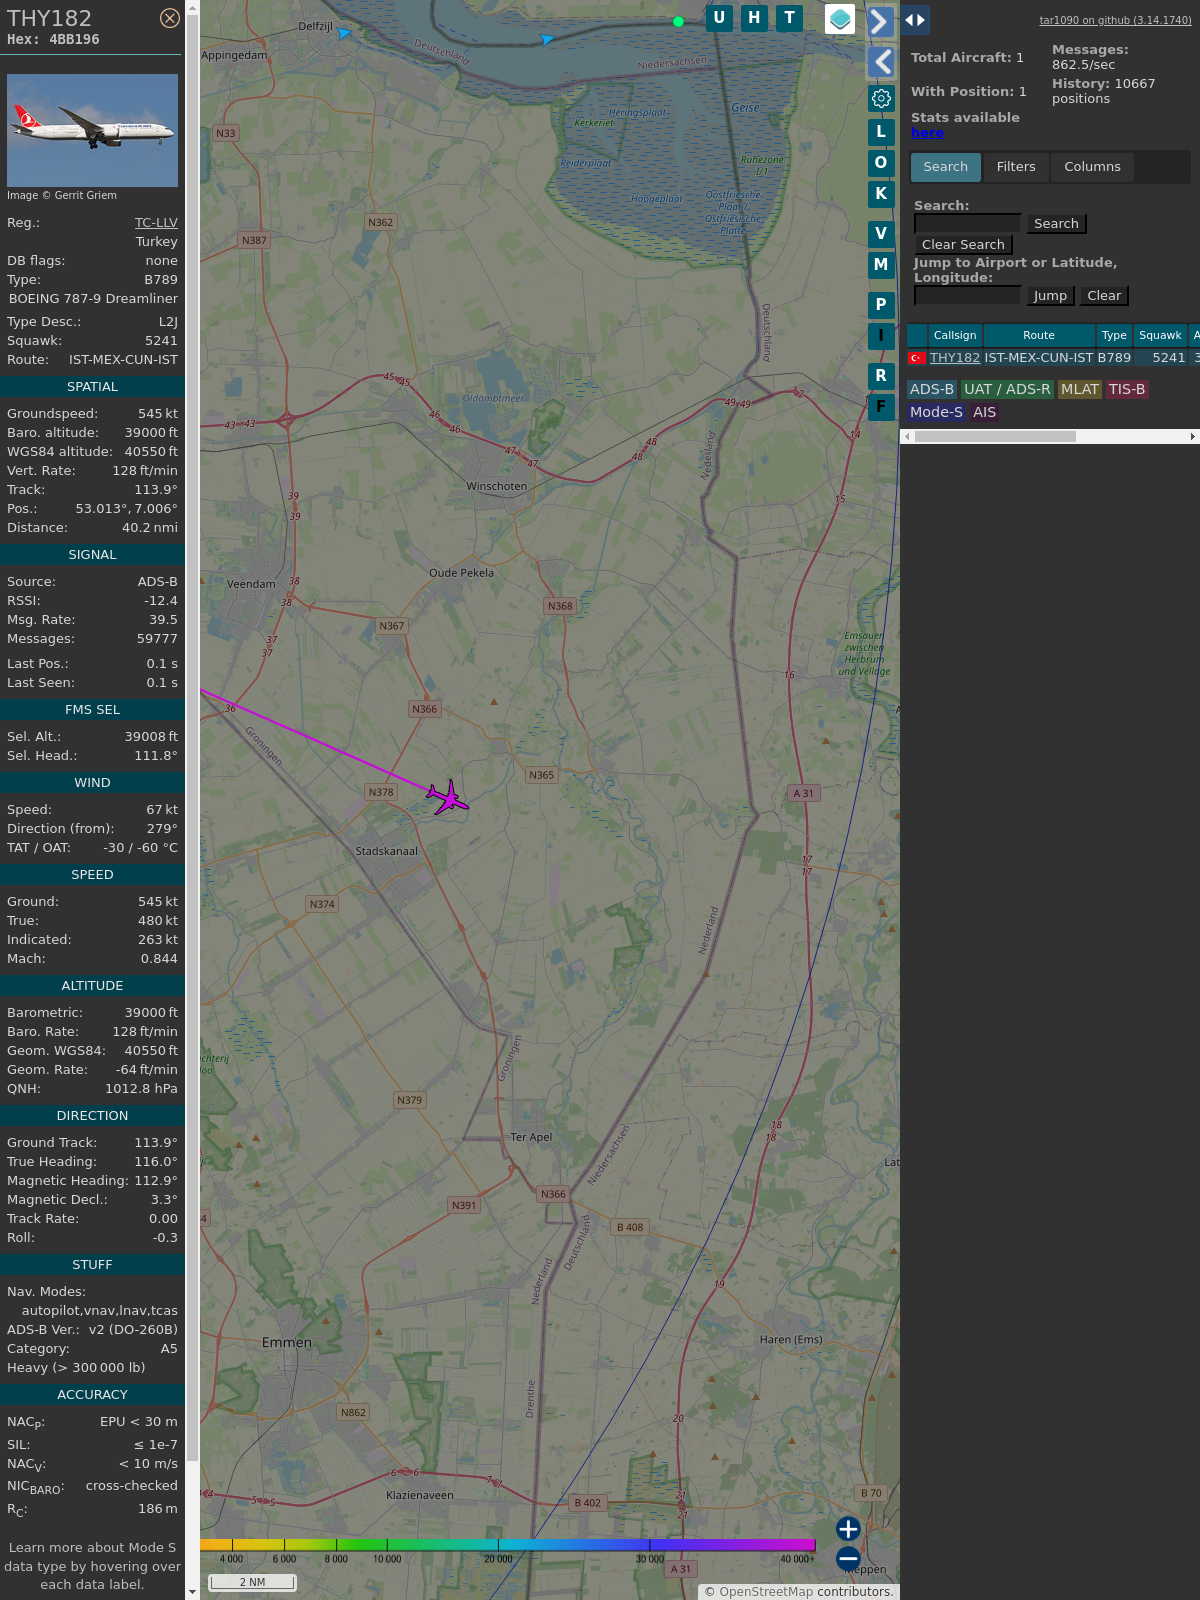Image resolution: width=1200 pixels, height=1600 pixels.
Task: Click the SPATIAL section header
Action: tap(92, 387)
